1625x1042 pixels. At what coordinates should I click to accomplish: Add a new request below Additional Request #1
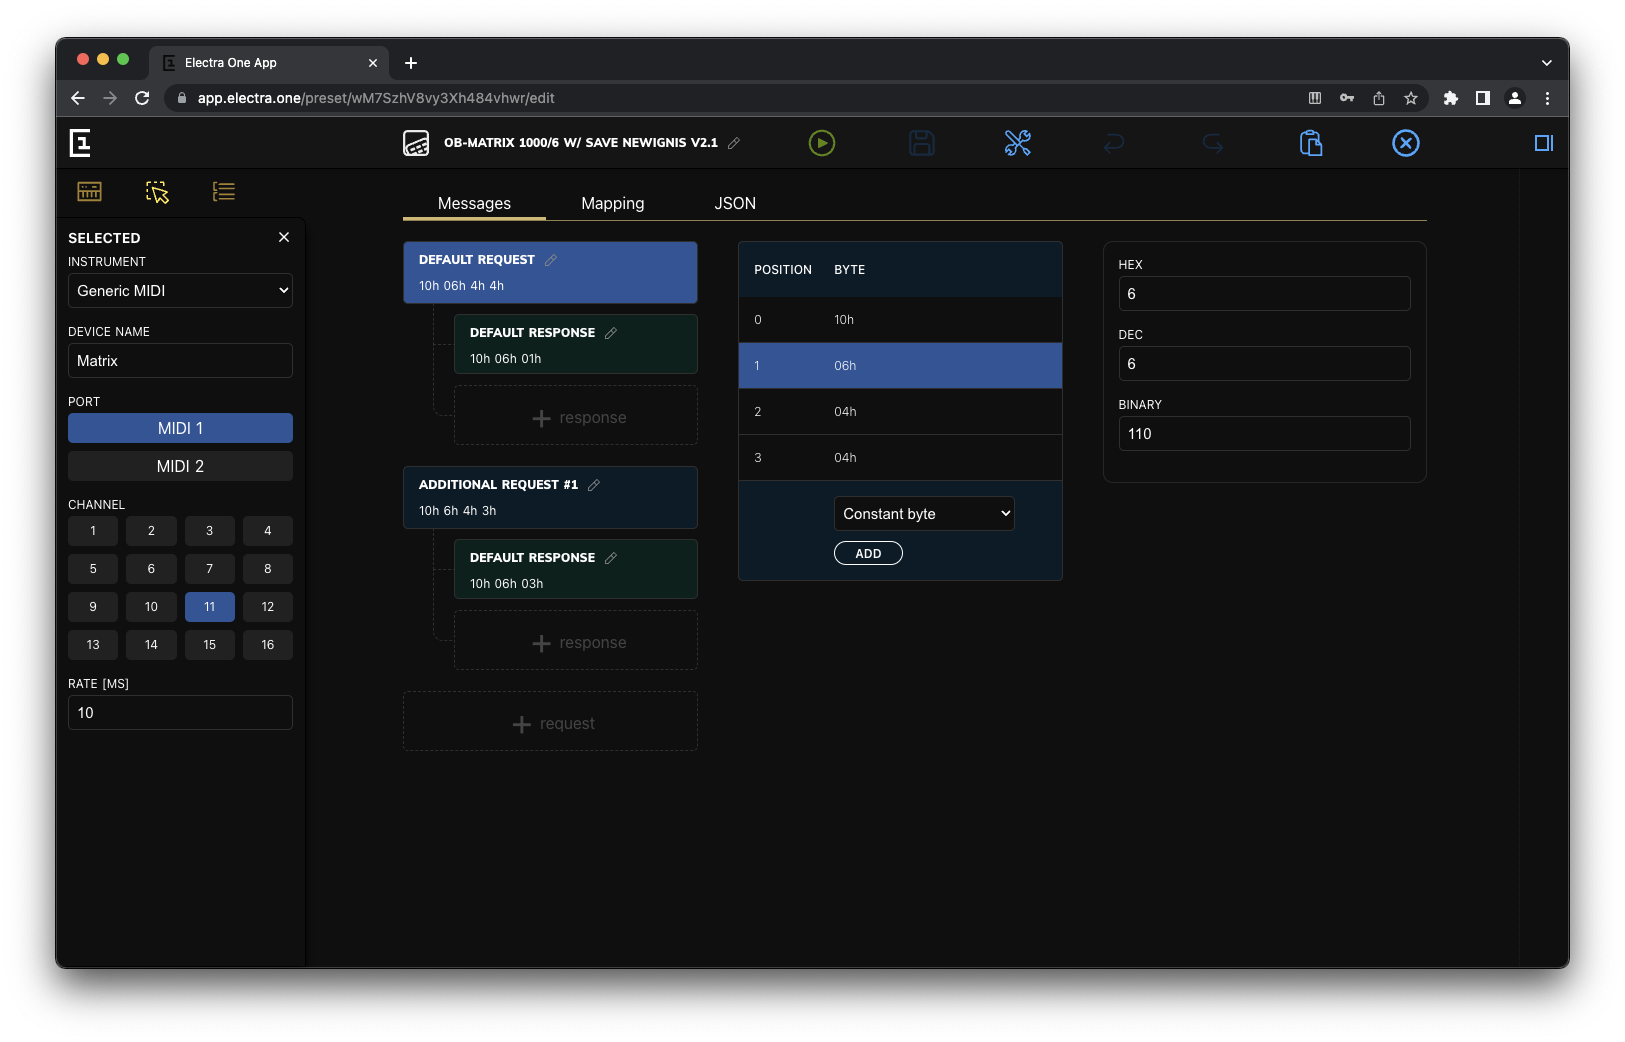(550, 721)
